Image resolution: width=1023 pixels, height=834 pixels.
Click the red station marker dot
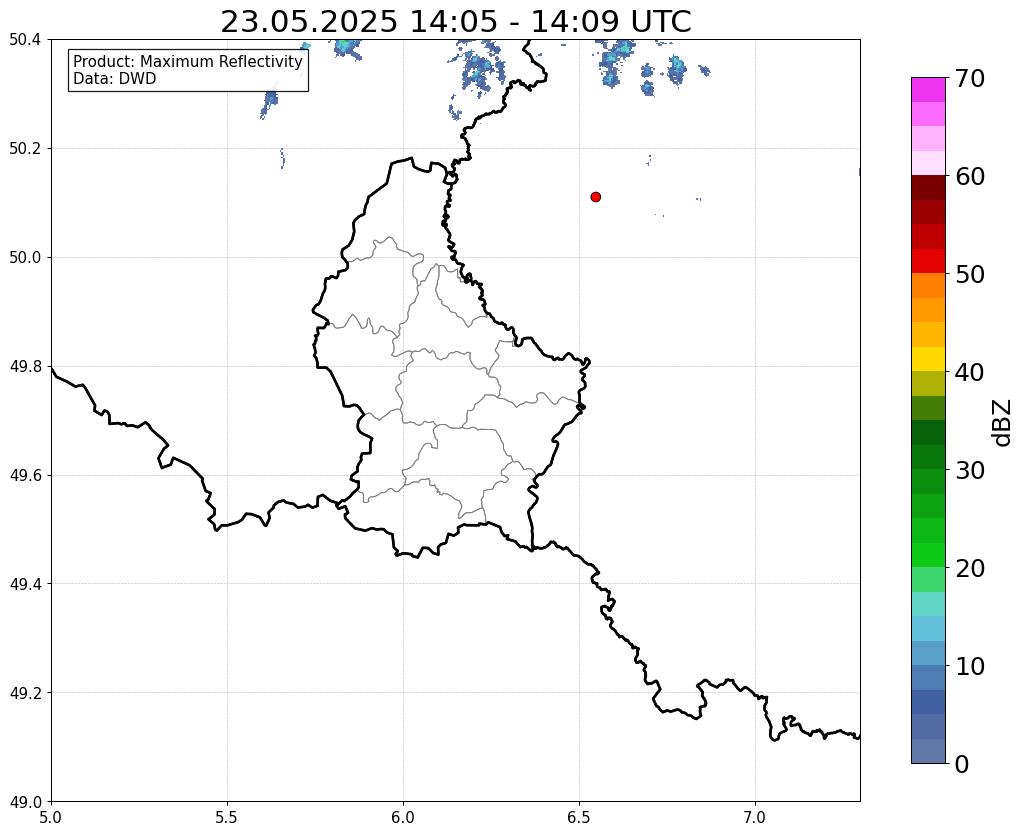[595, 197]
